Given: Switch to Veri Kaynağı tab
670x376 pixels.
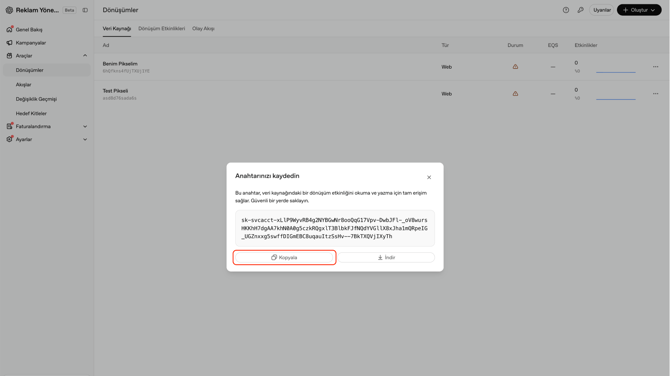Looking at the screenshot, I should [x=117, y=29].
